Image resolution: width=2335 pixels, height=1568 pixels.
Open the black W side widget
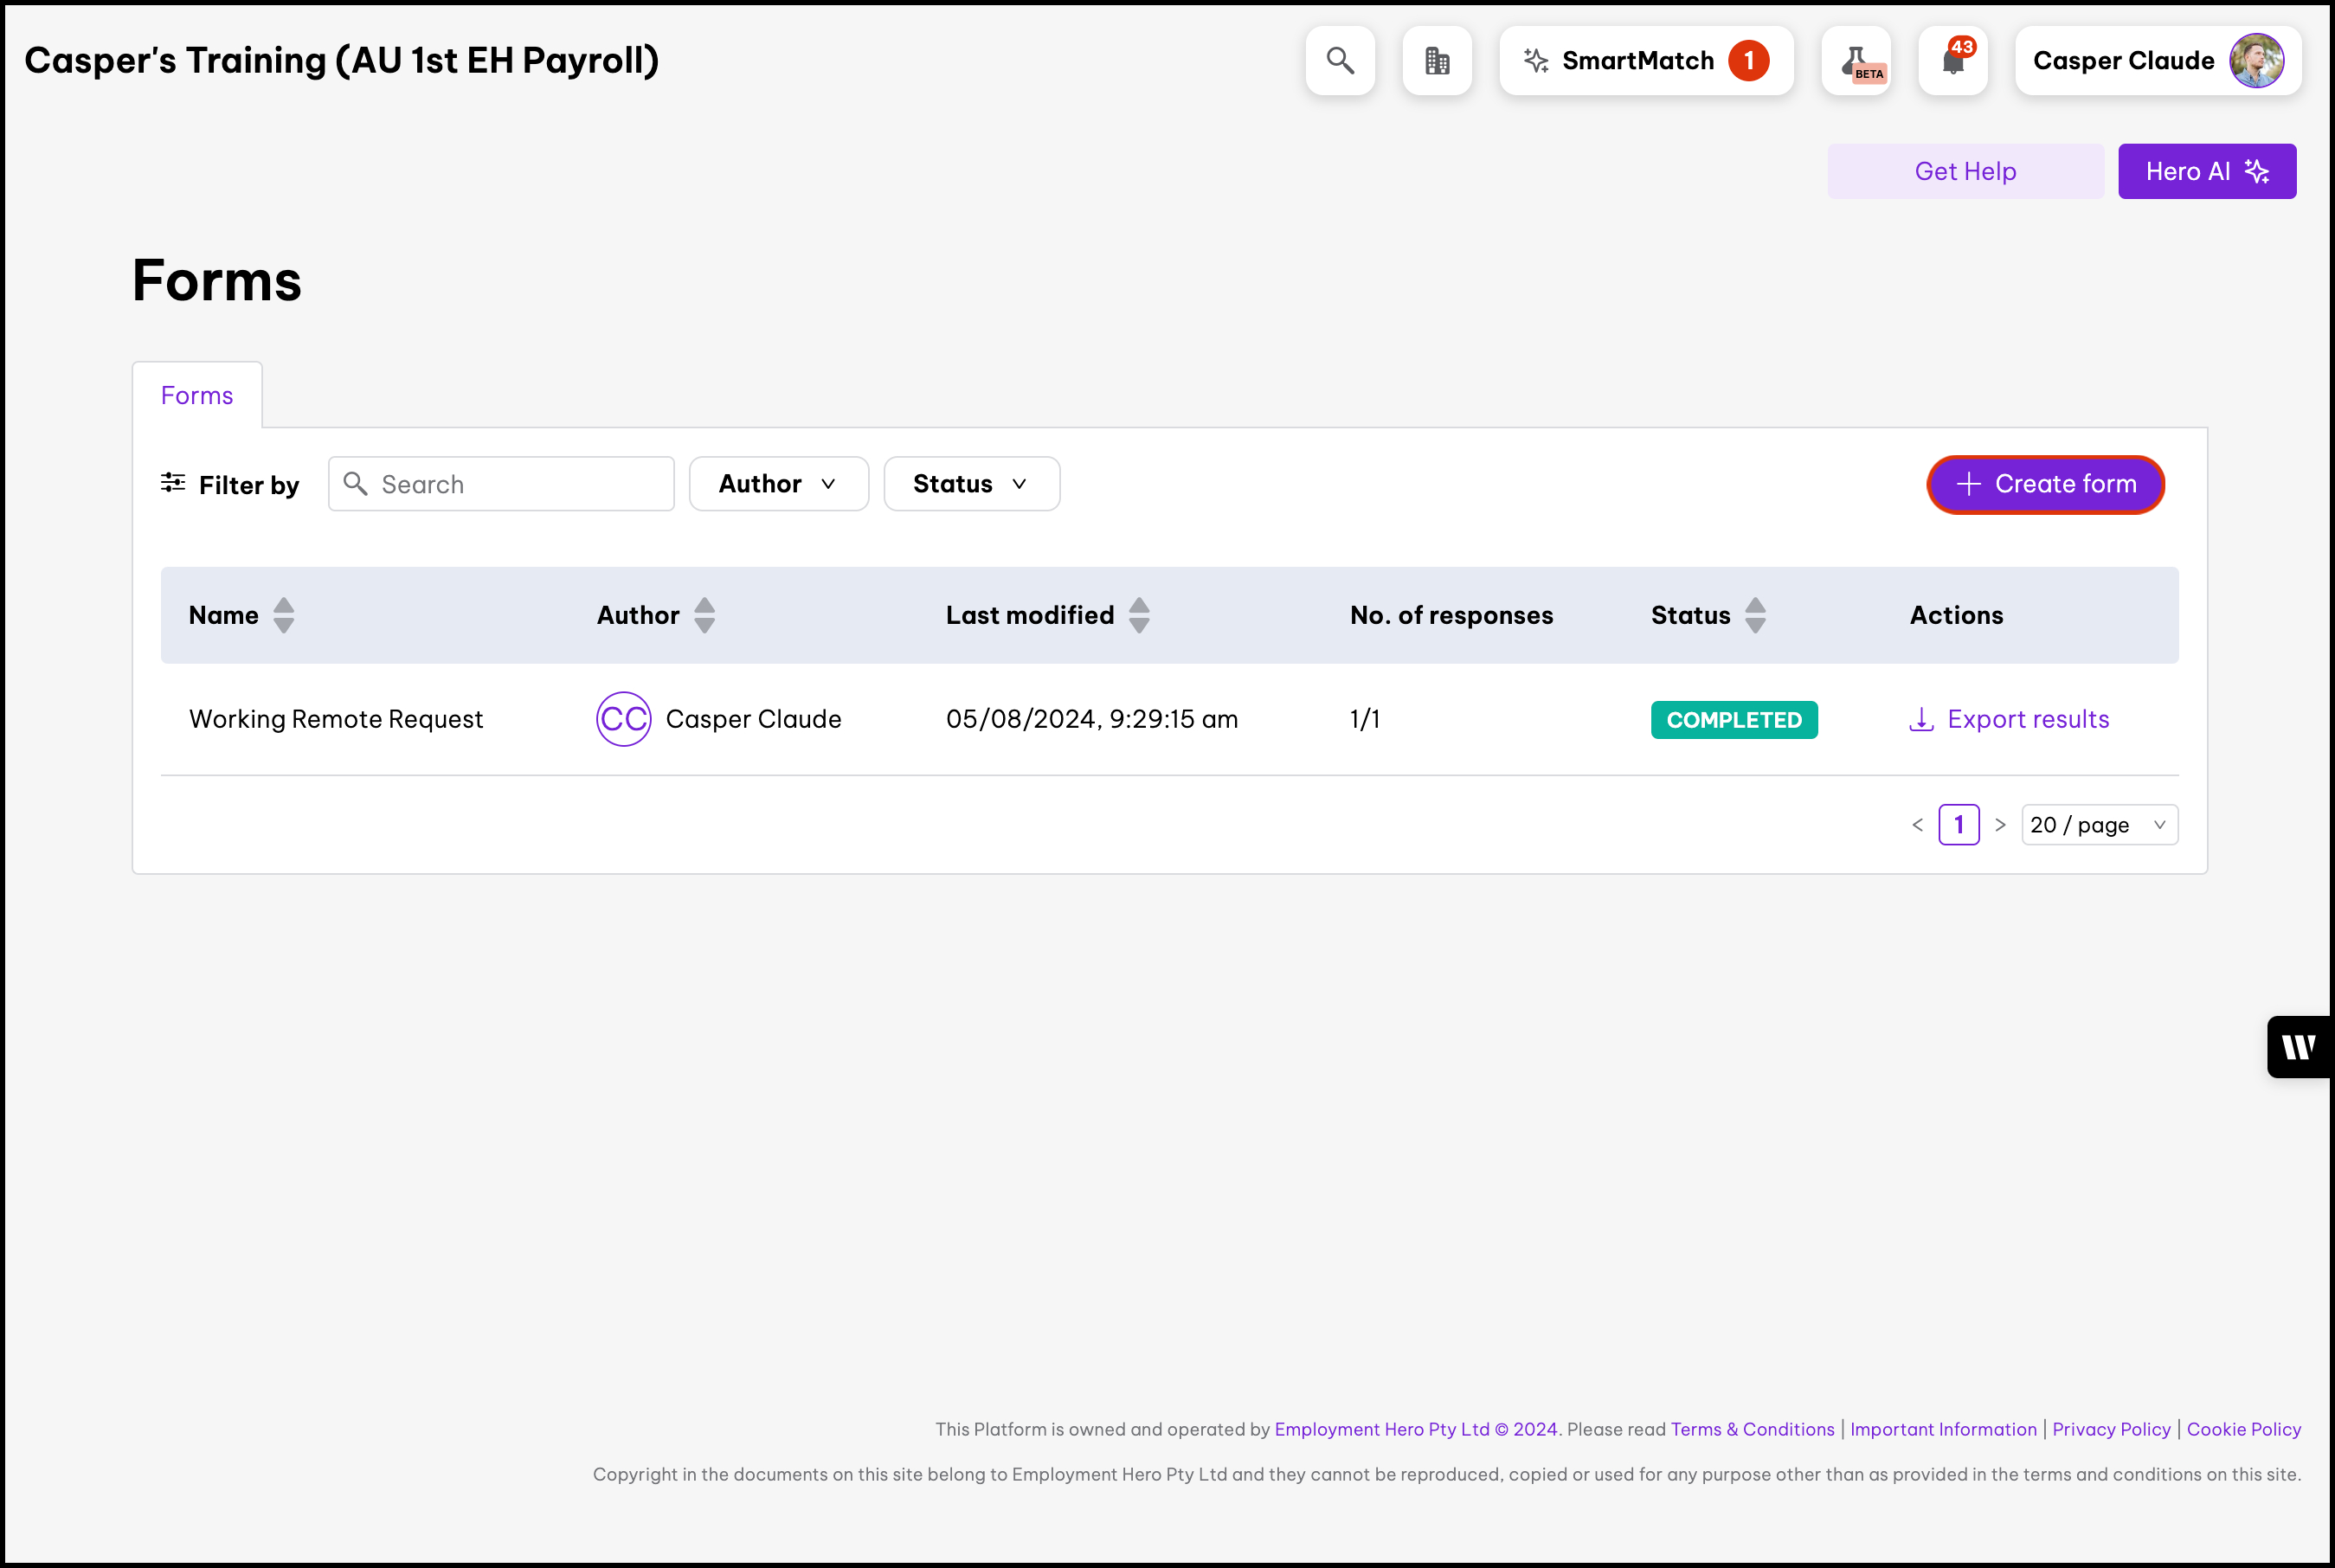pos(2299,1047)
